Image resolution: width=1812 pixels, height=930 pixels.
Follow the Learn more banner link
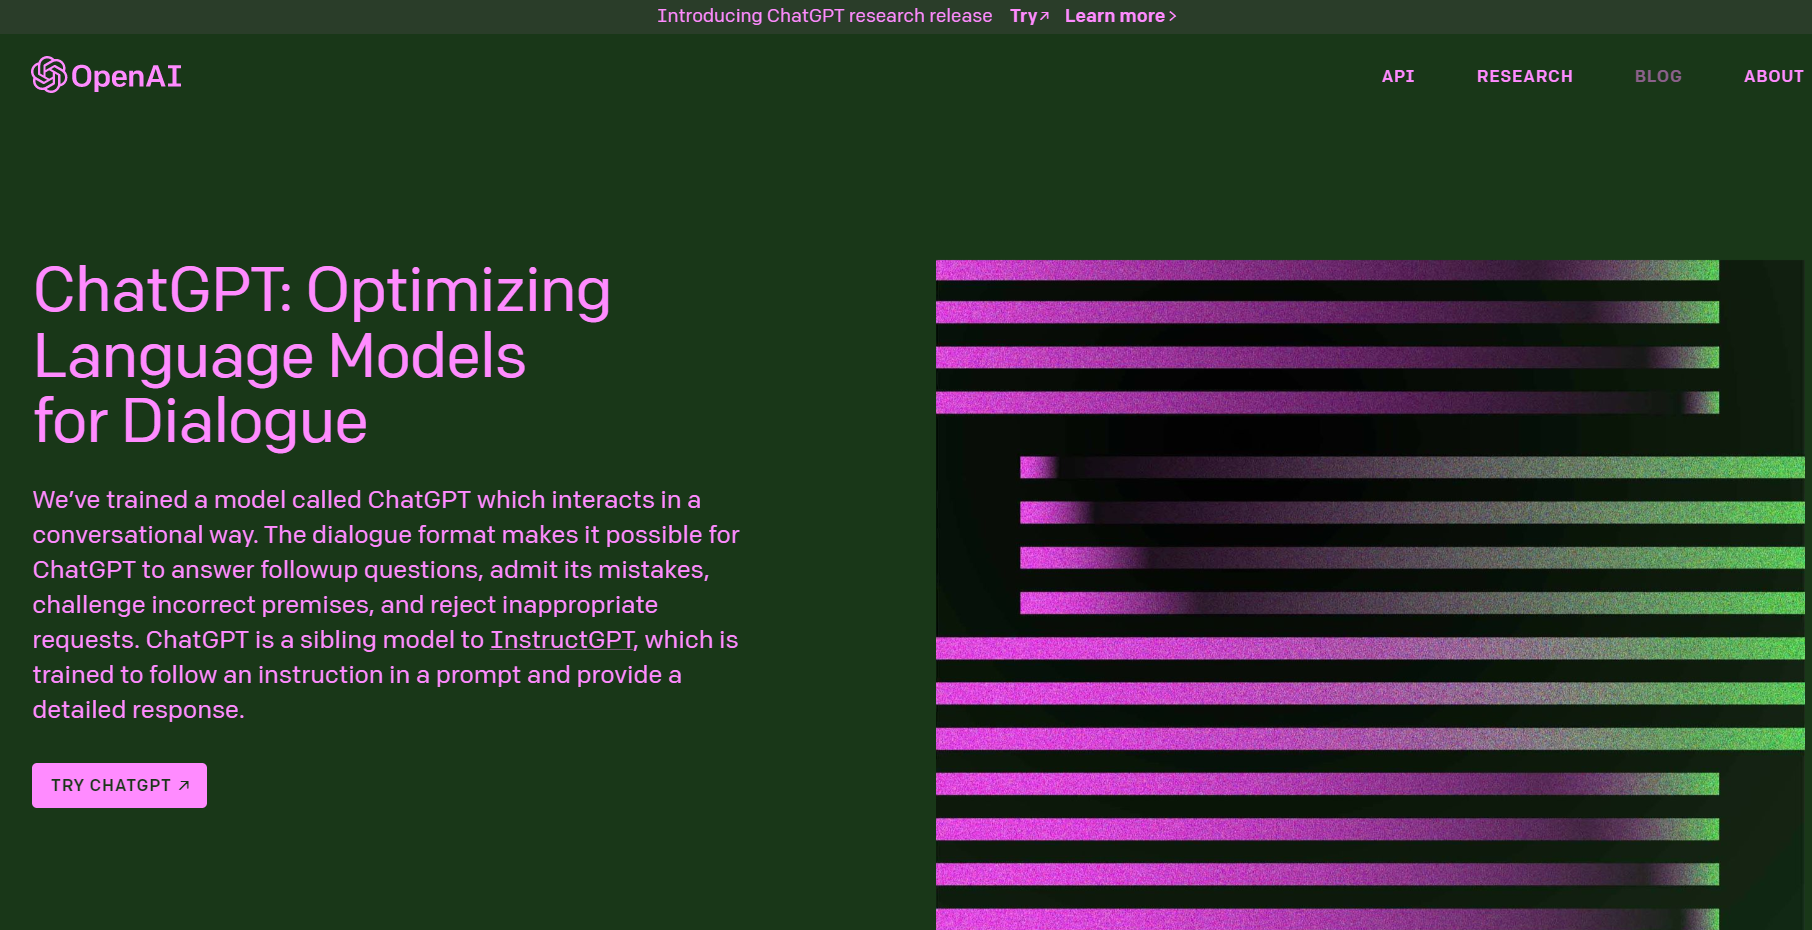coord(1114,16)
